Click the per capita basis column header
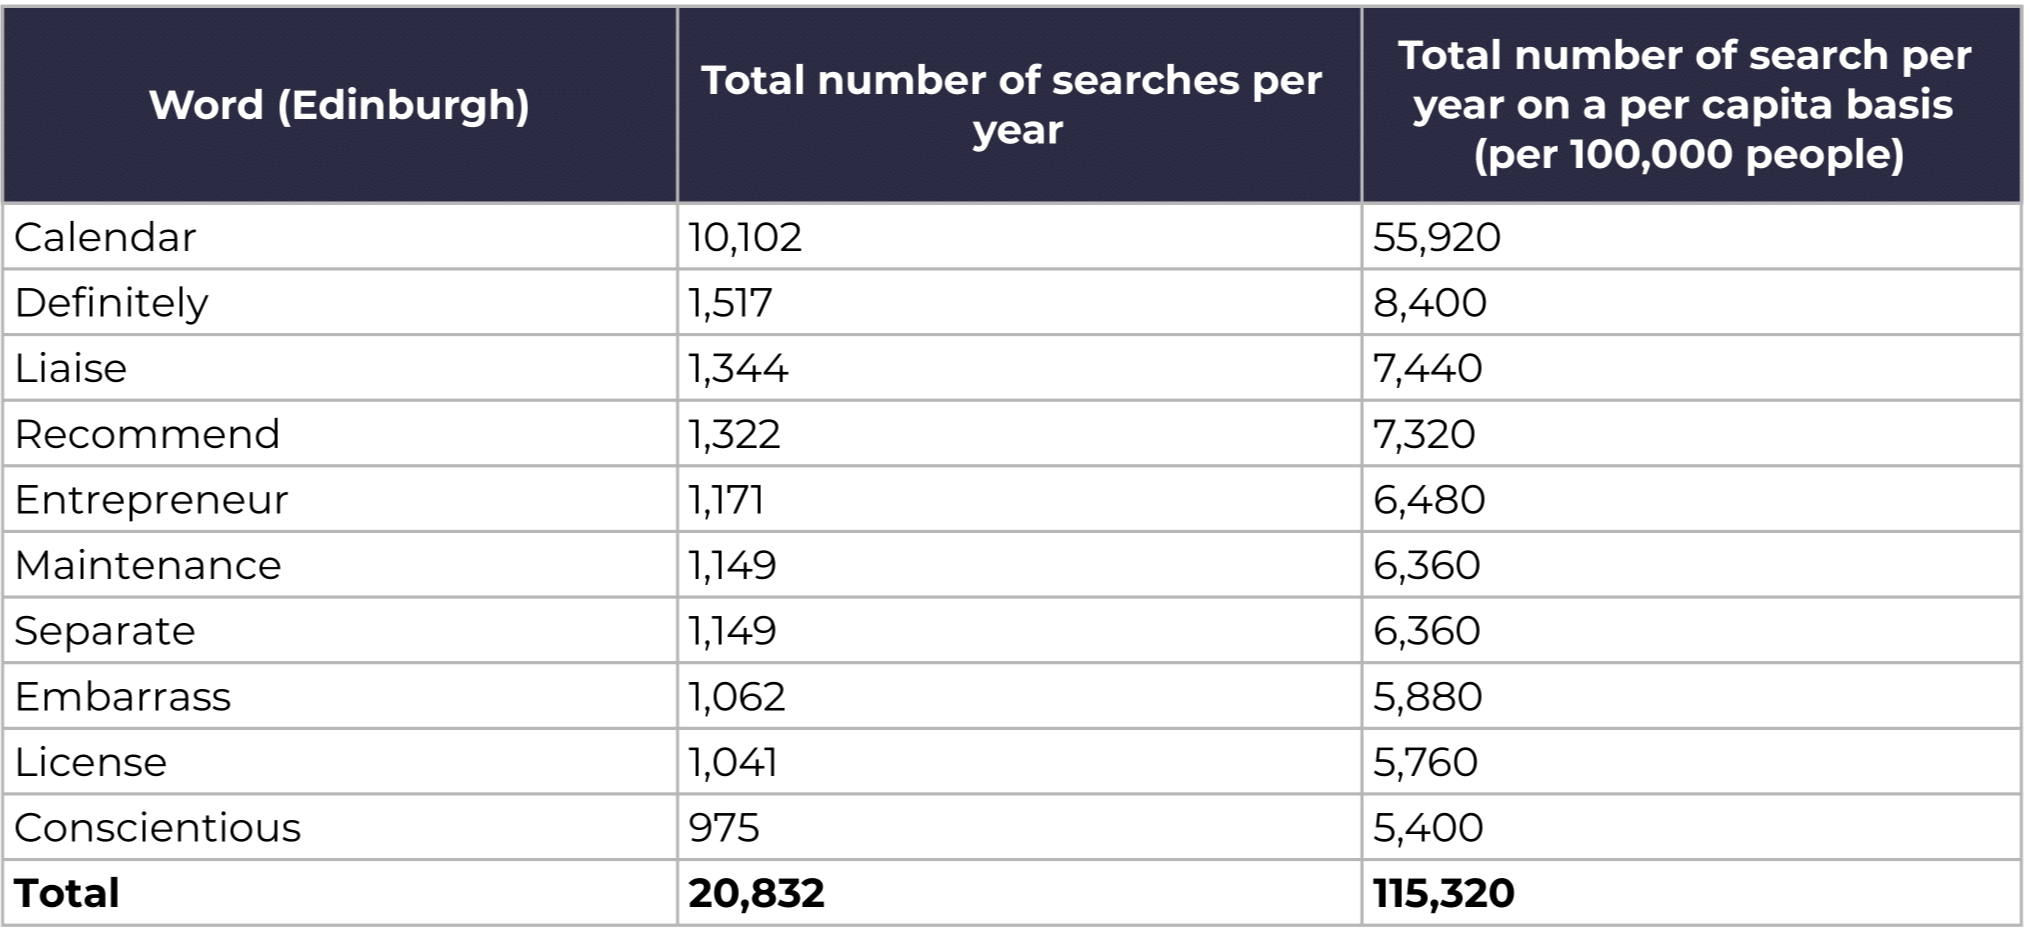This screenshot has width=2030, height=935. pos(1688,105)
